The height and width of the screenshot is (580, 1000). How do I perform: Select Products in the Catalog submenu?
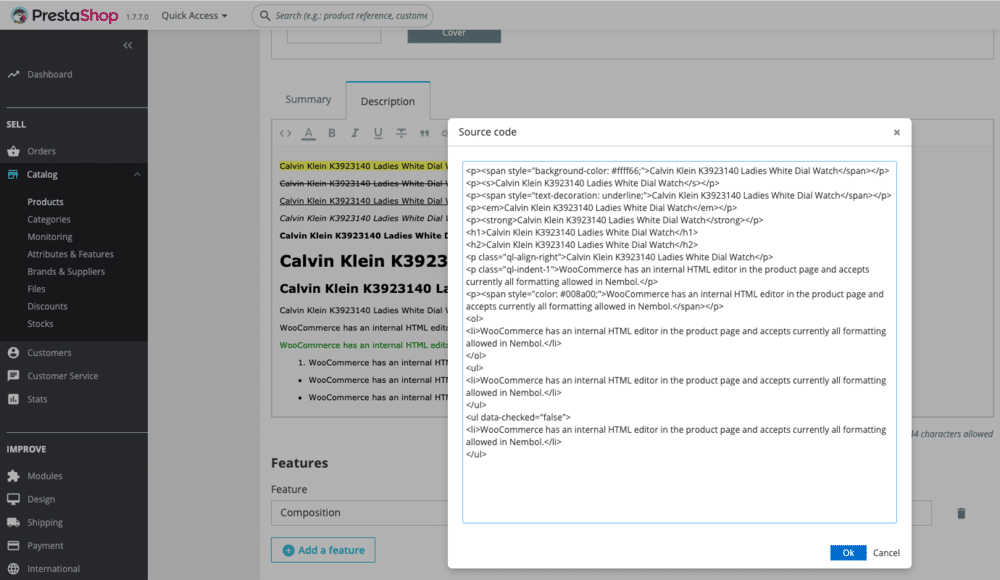[x=45, y=202]
